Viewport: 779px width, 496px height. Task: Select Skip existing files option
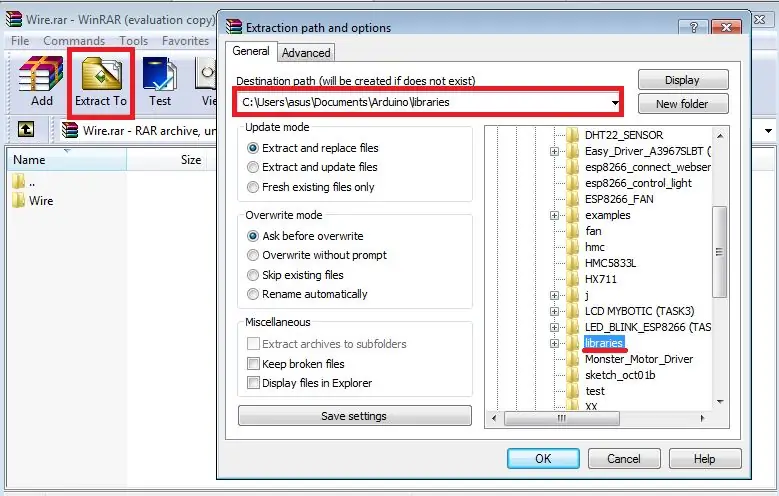[295, 275]
